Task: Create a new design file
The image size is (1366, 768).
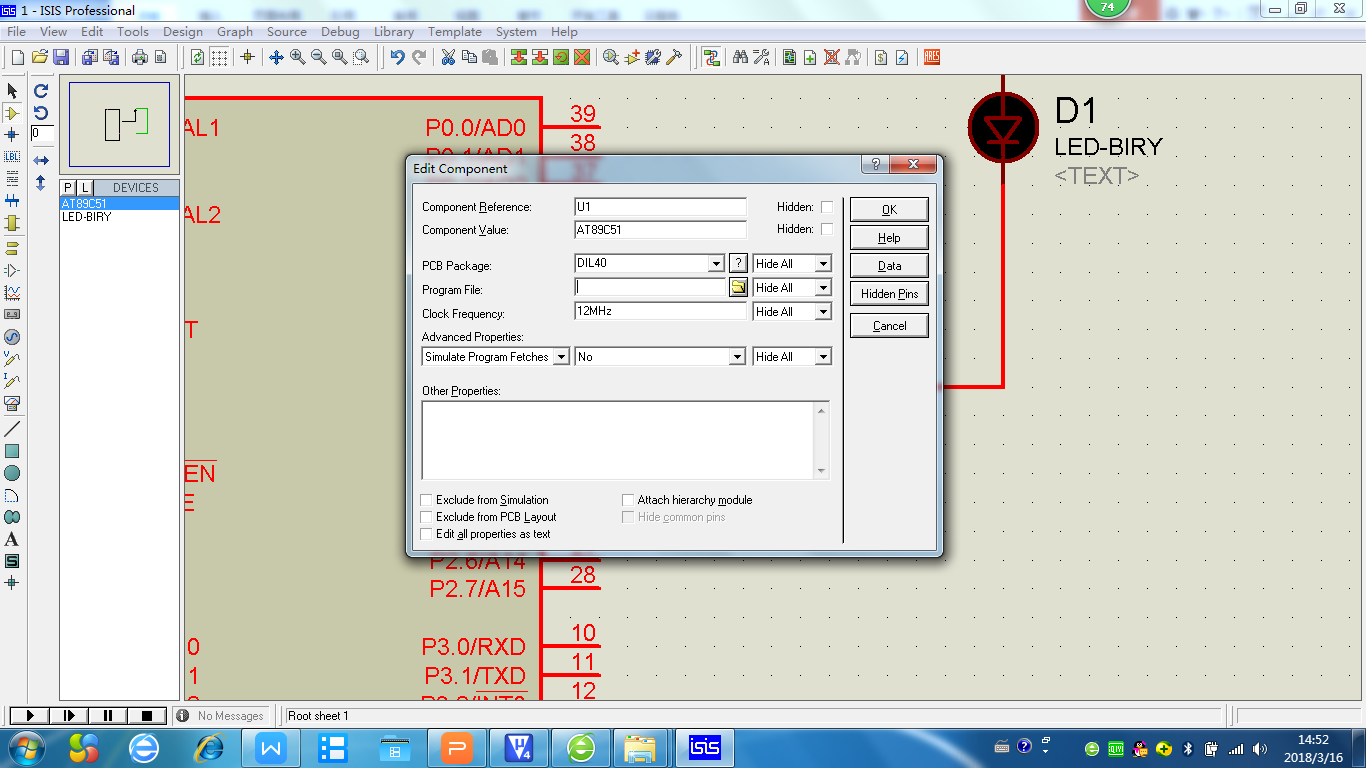Action: pos(17,57)
